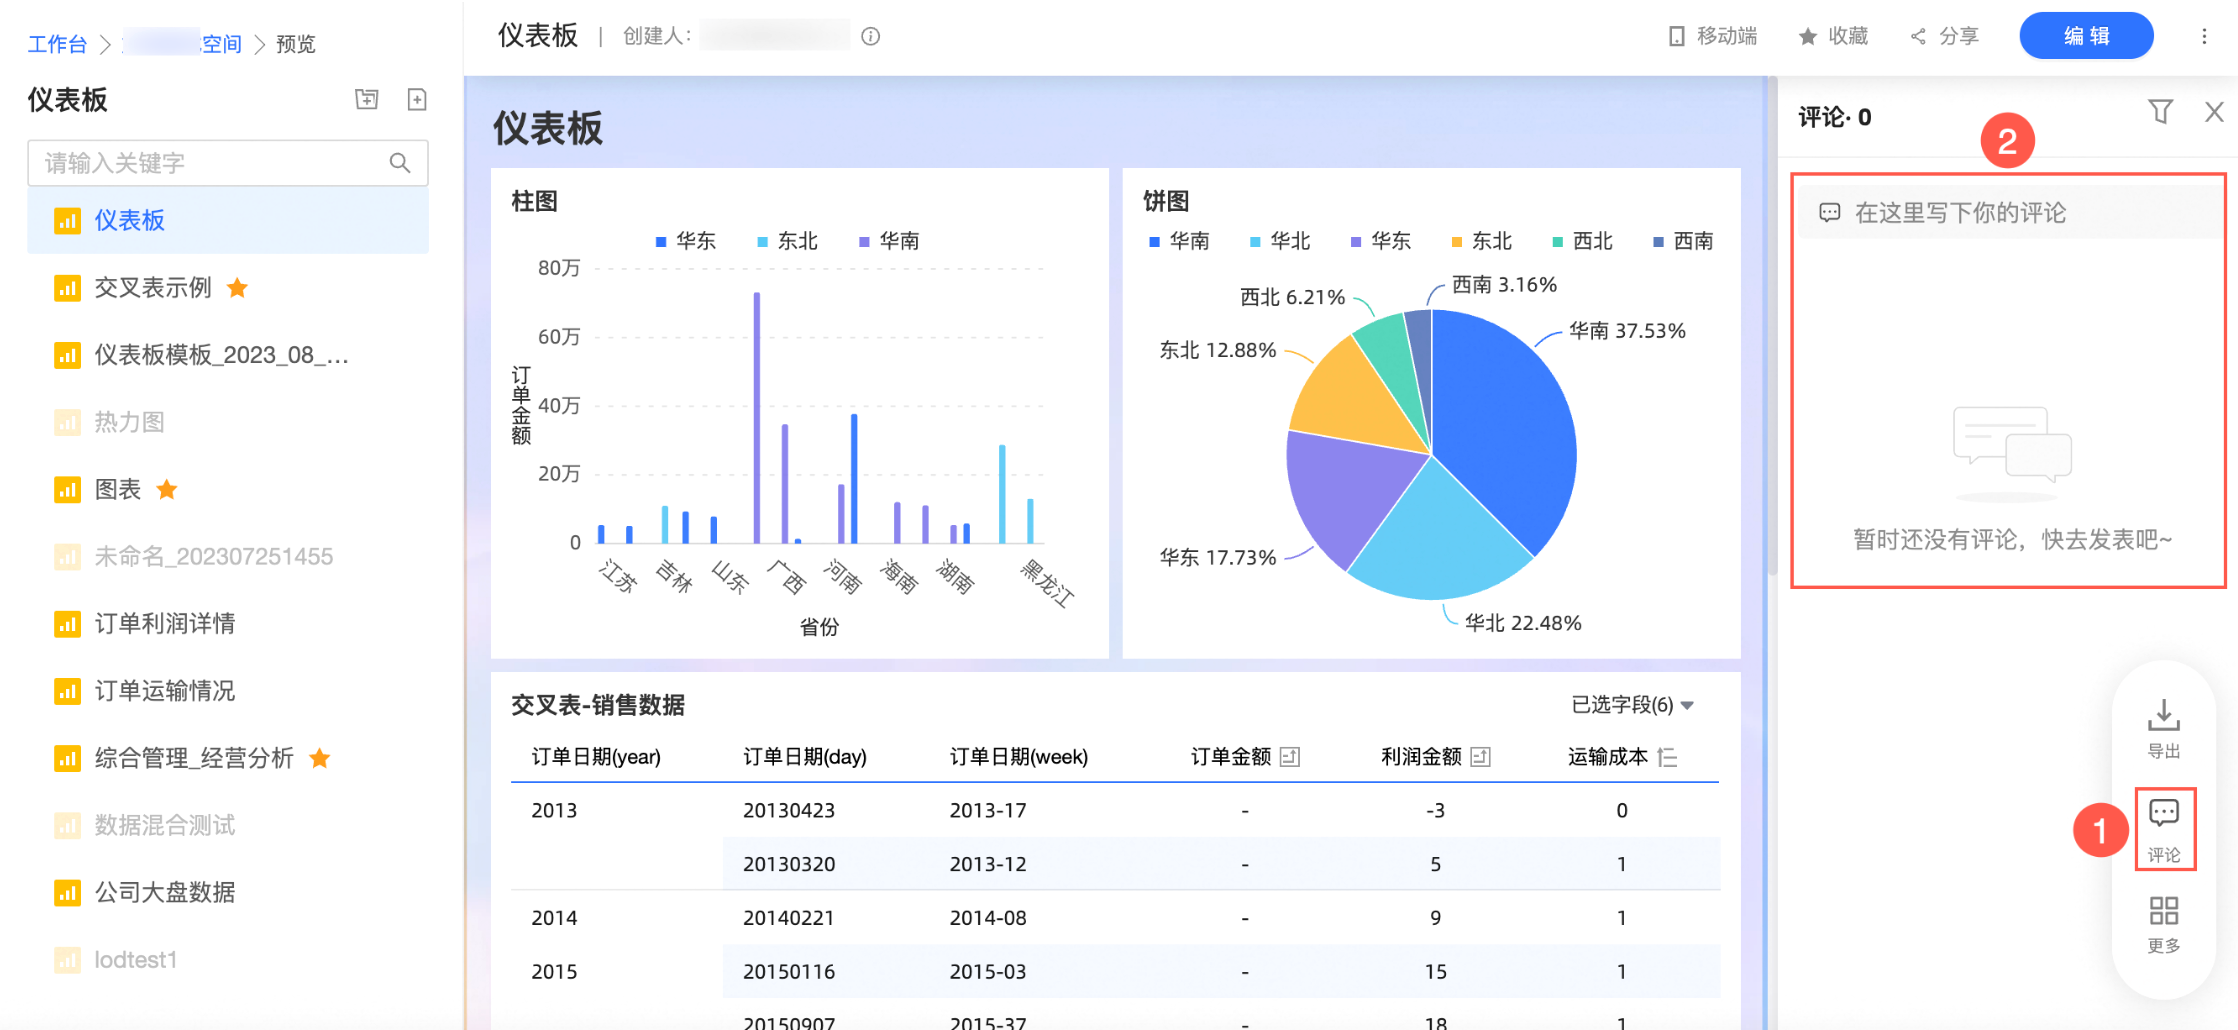The image size is (2238, 1030).
Task: Open the mobile view (移动端)
Action: (1713, 36)
